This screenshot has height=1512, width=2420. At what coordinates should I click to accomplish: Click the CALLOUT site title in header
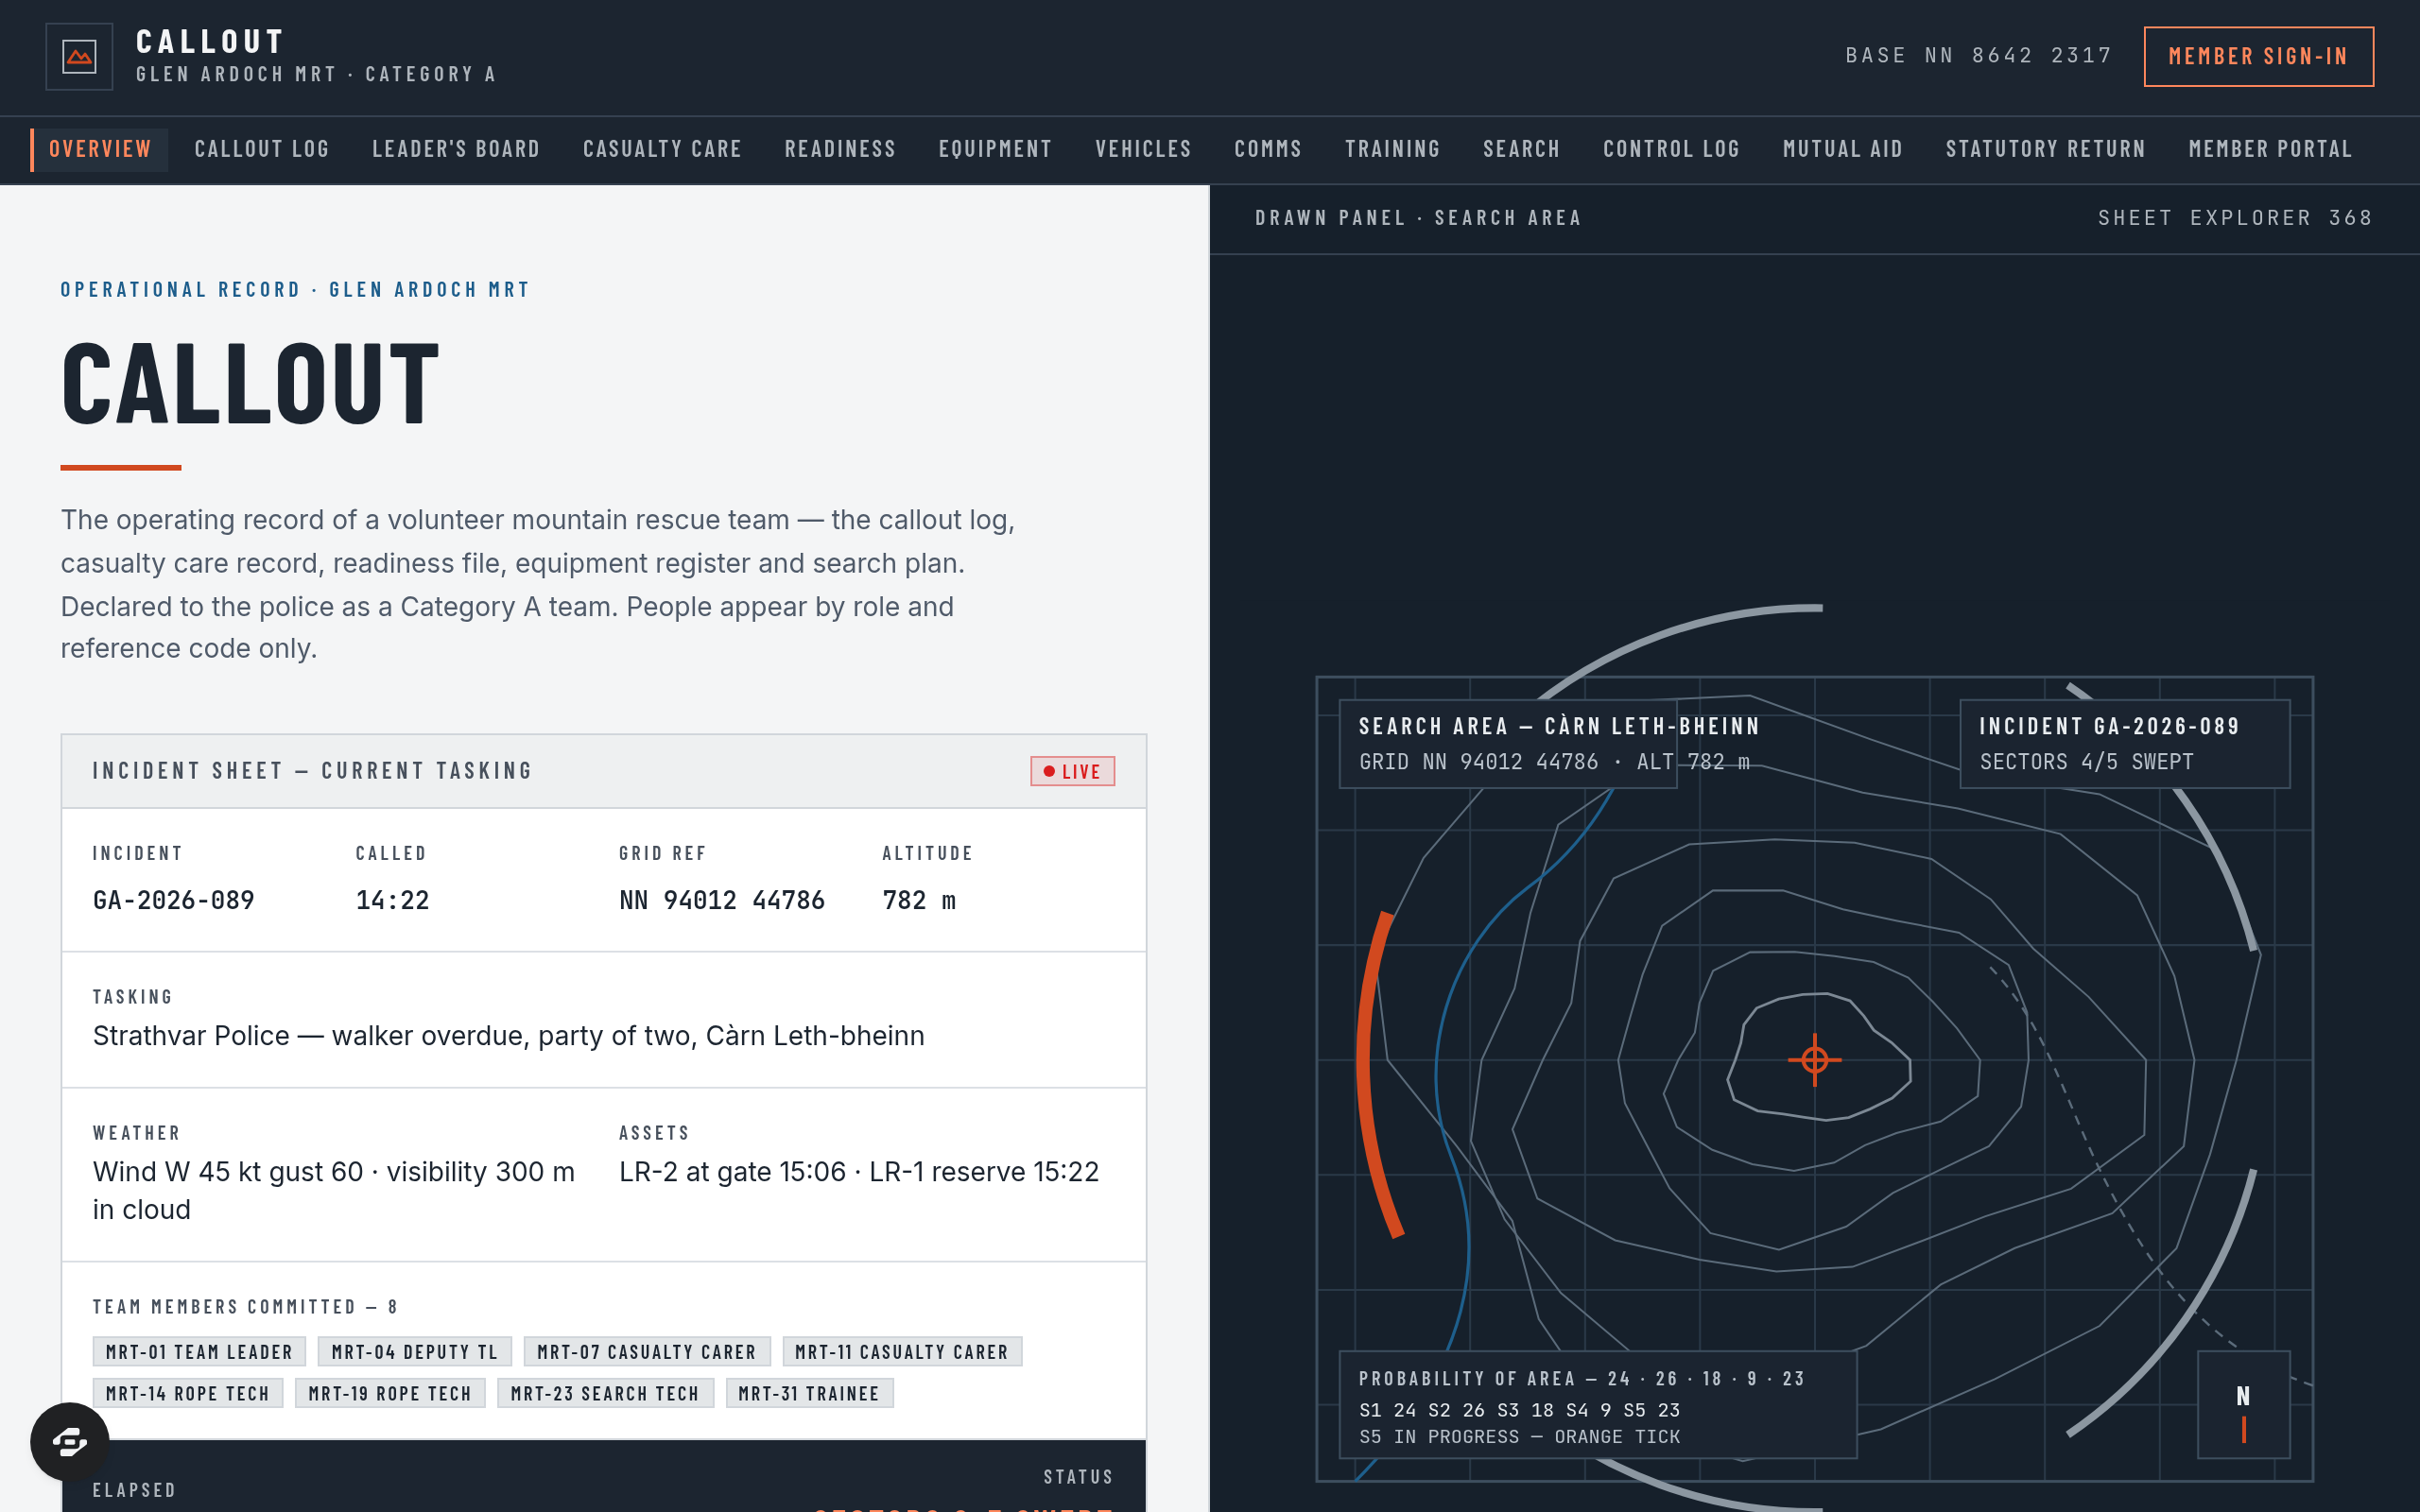coord(210,41)
